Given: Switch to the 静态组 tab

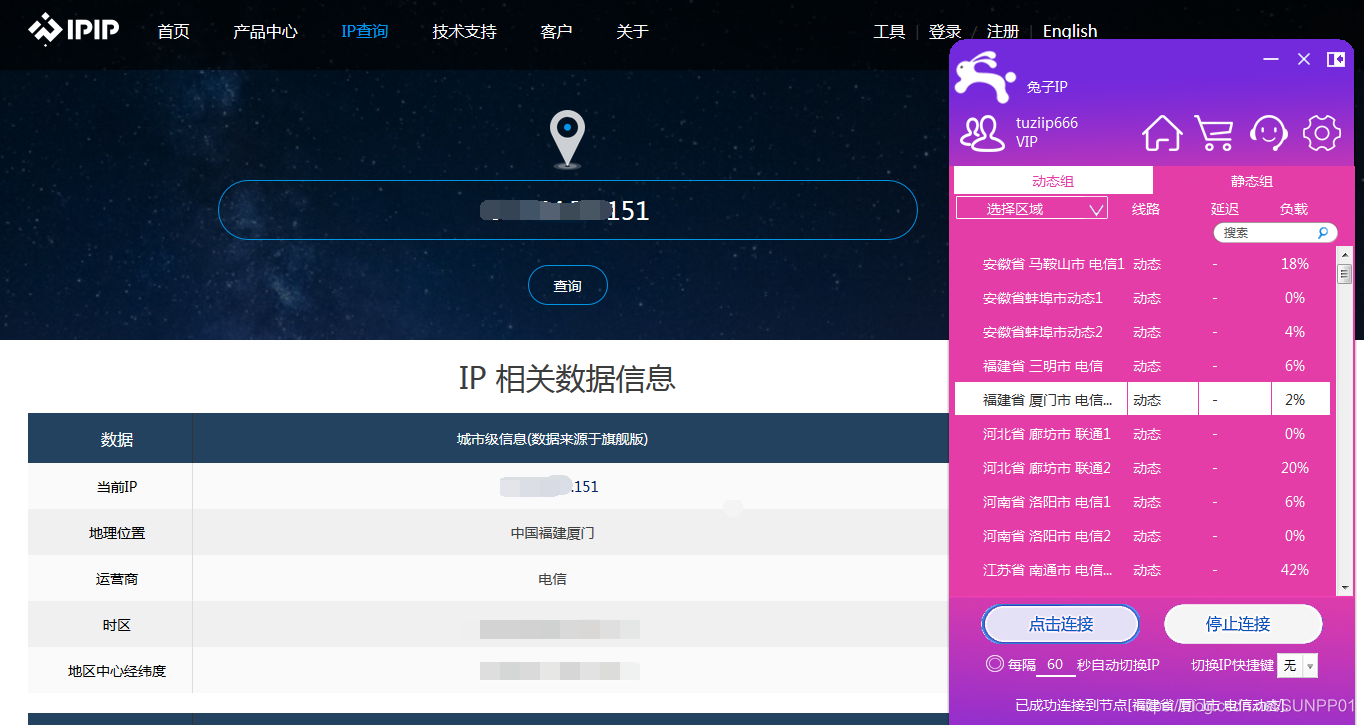Looking at the screenshot, I should [1251, 181].
